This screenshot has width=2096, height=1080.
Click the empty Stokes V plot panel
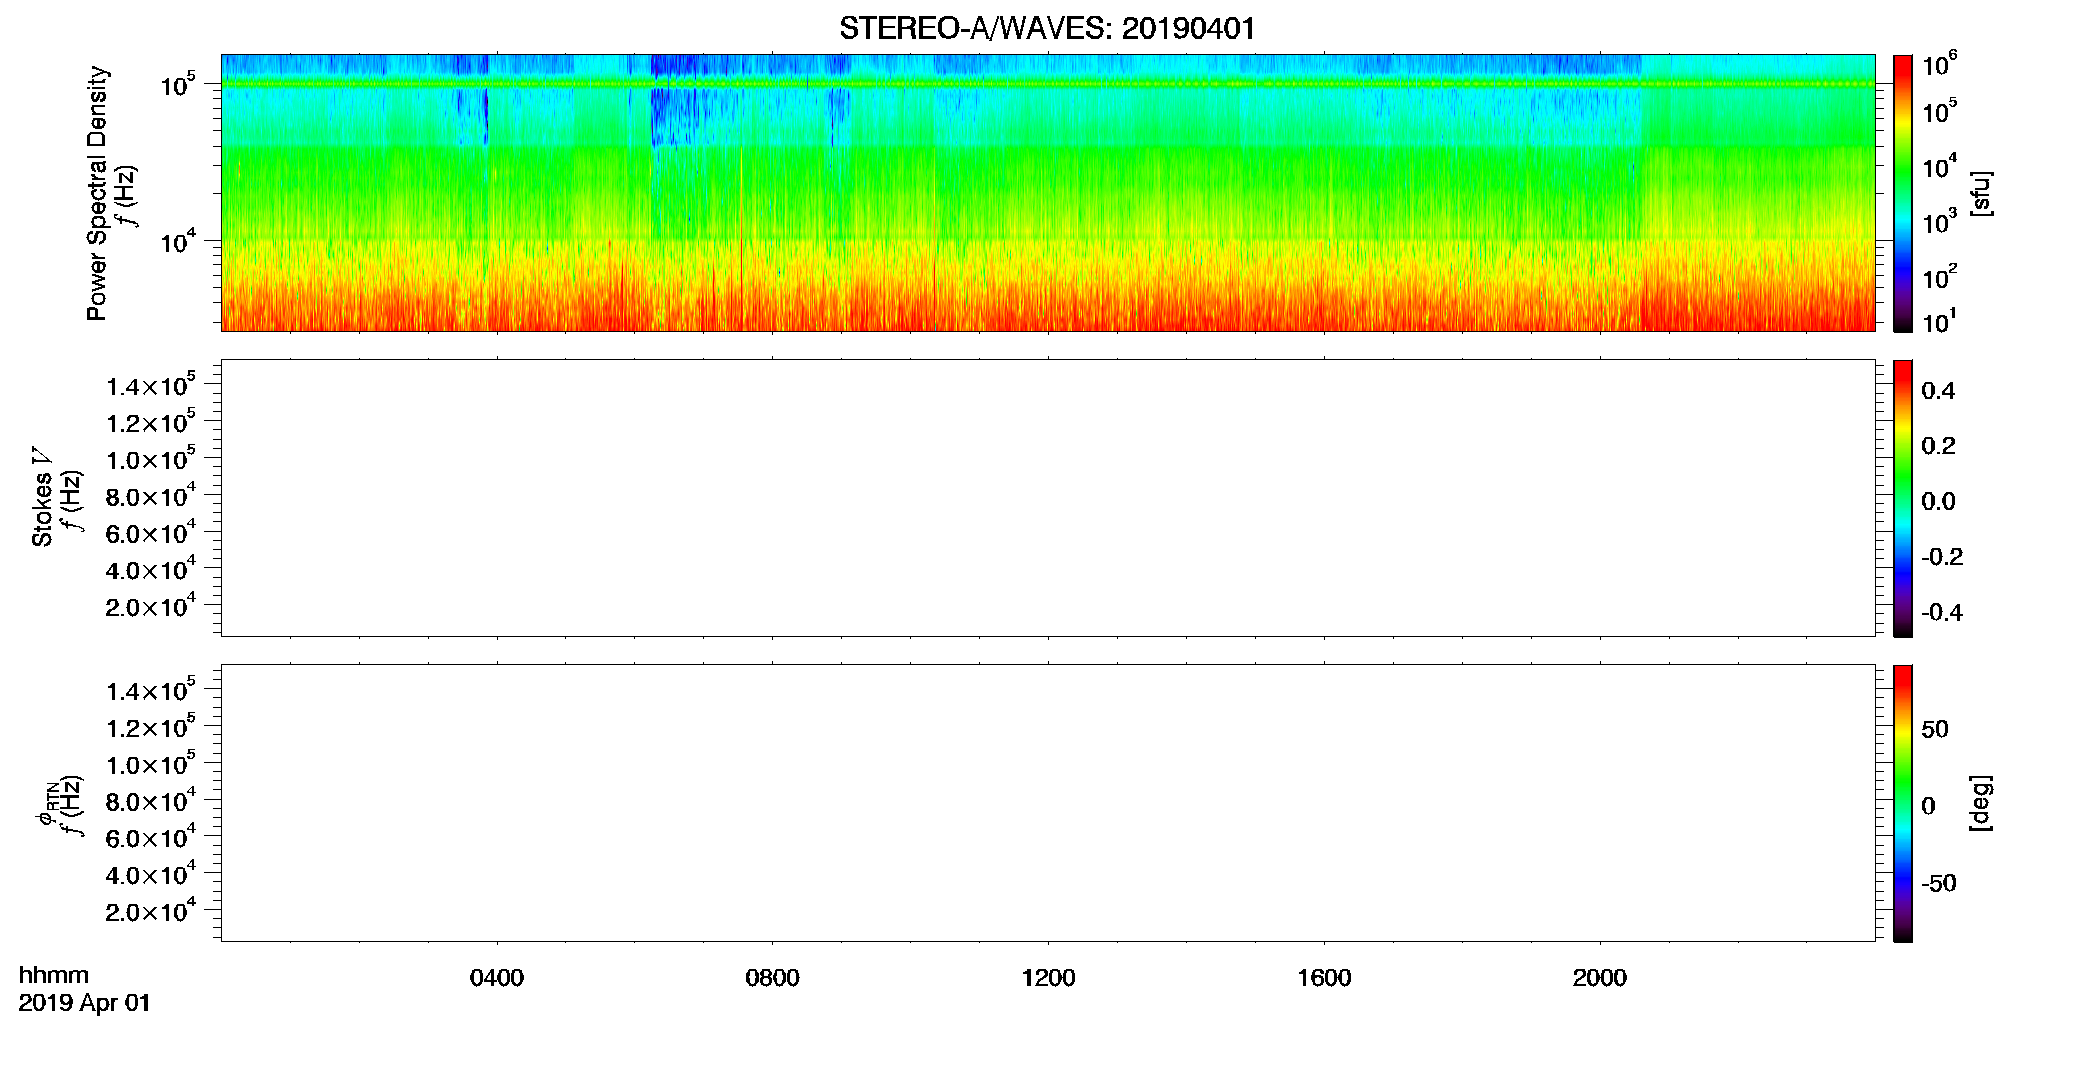[x=1048, y=498]
